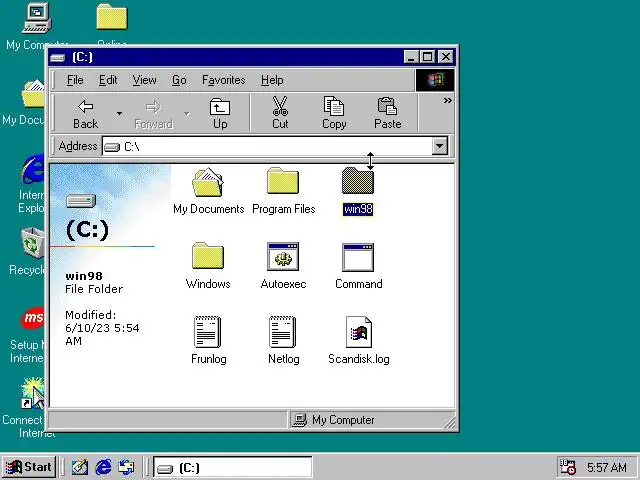
Task: Show more toolbar buttons chevron
Action: (x=448, y=100)
